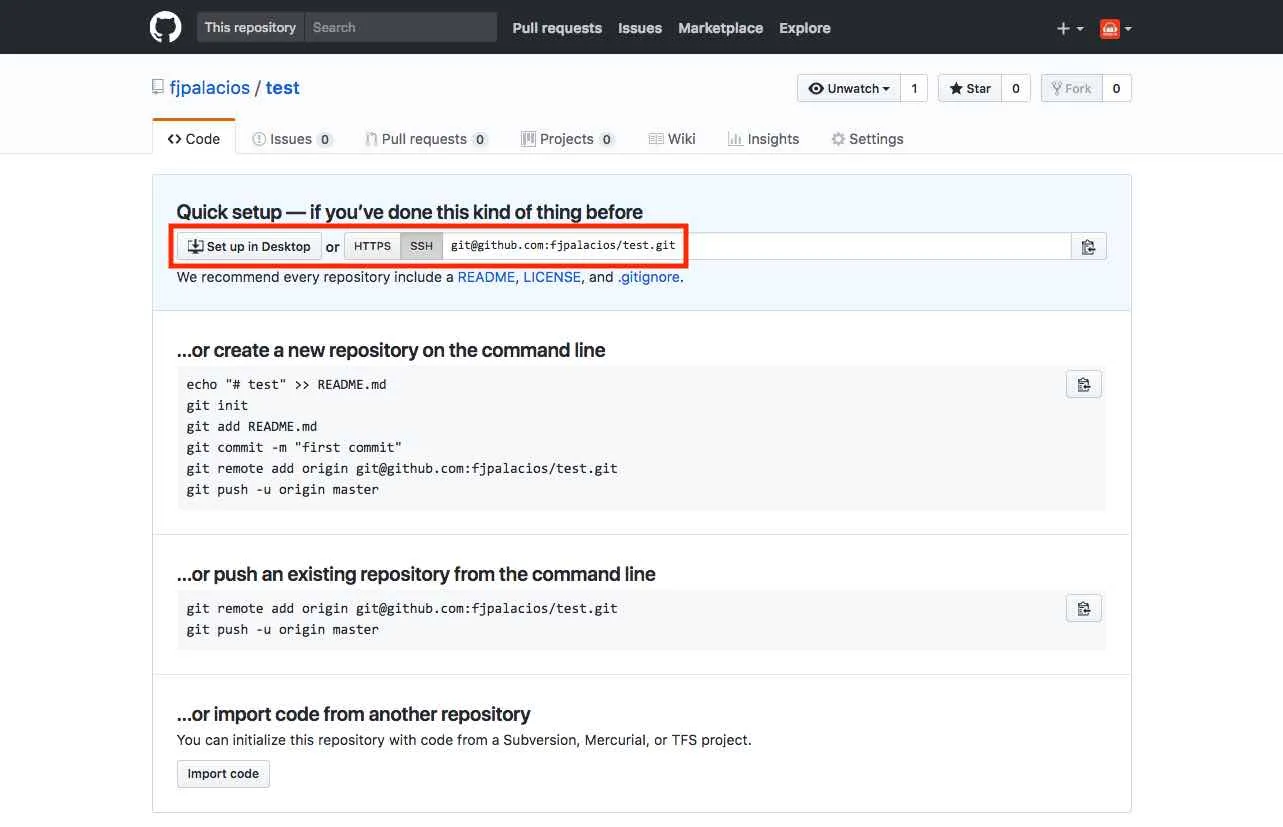
Task: Click the heading '…or import code from another repository'
Action: pos(354,714)
